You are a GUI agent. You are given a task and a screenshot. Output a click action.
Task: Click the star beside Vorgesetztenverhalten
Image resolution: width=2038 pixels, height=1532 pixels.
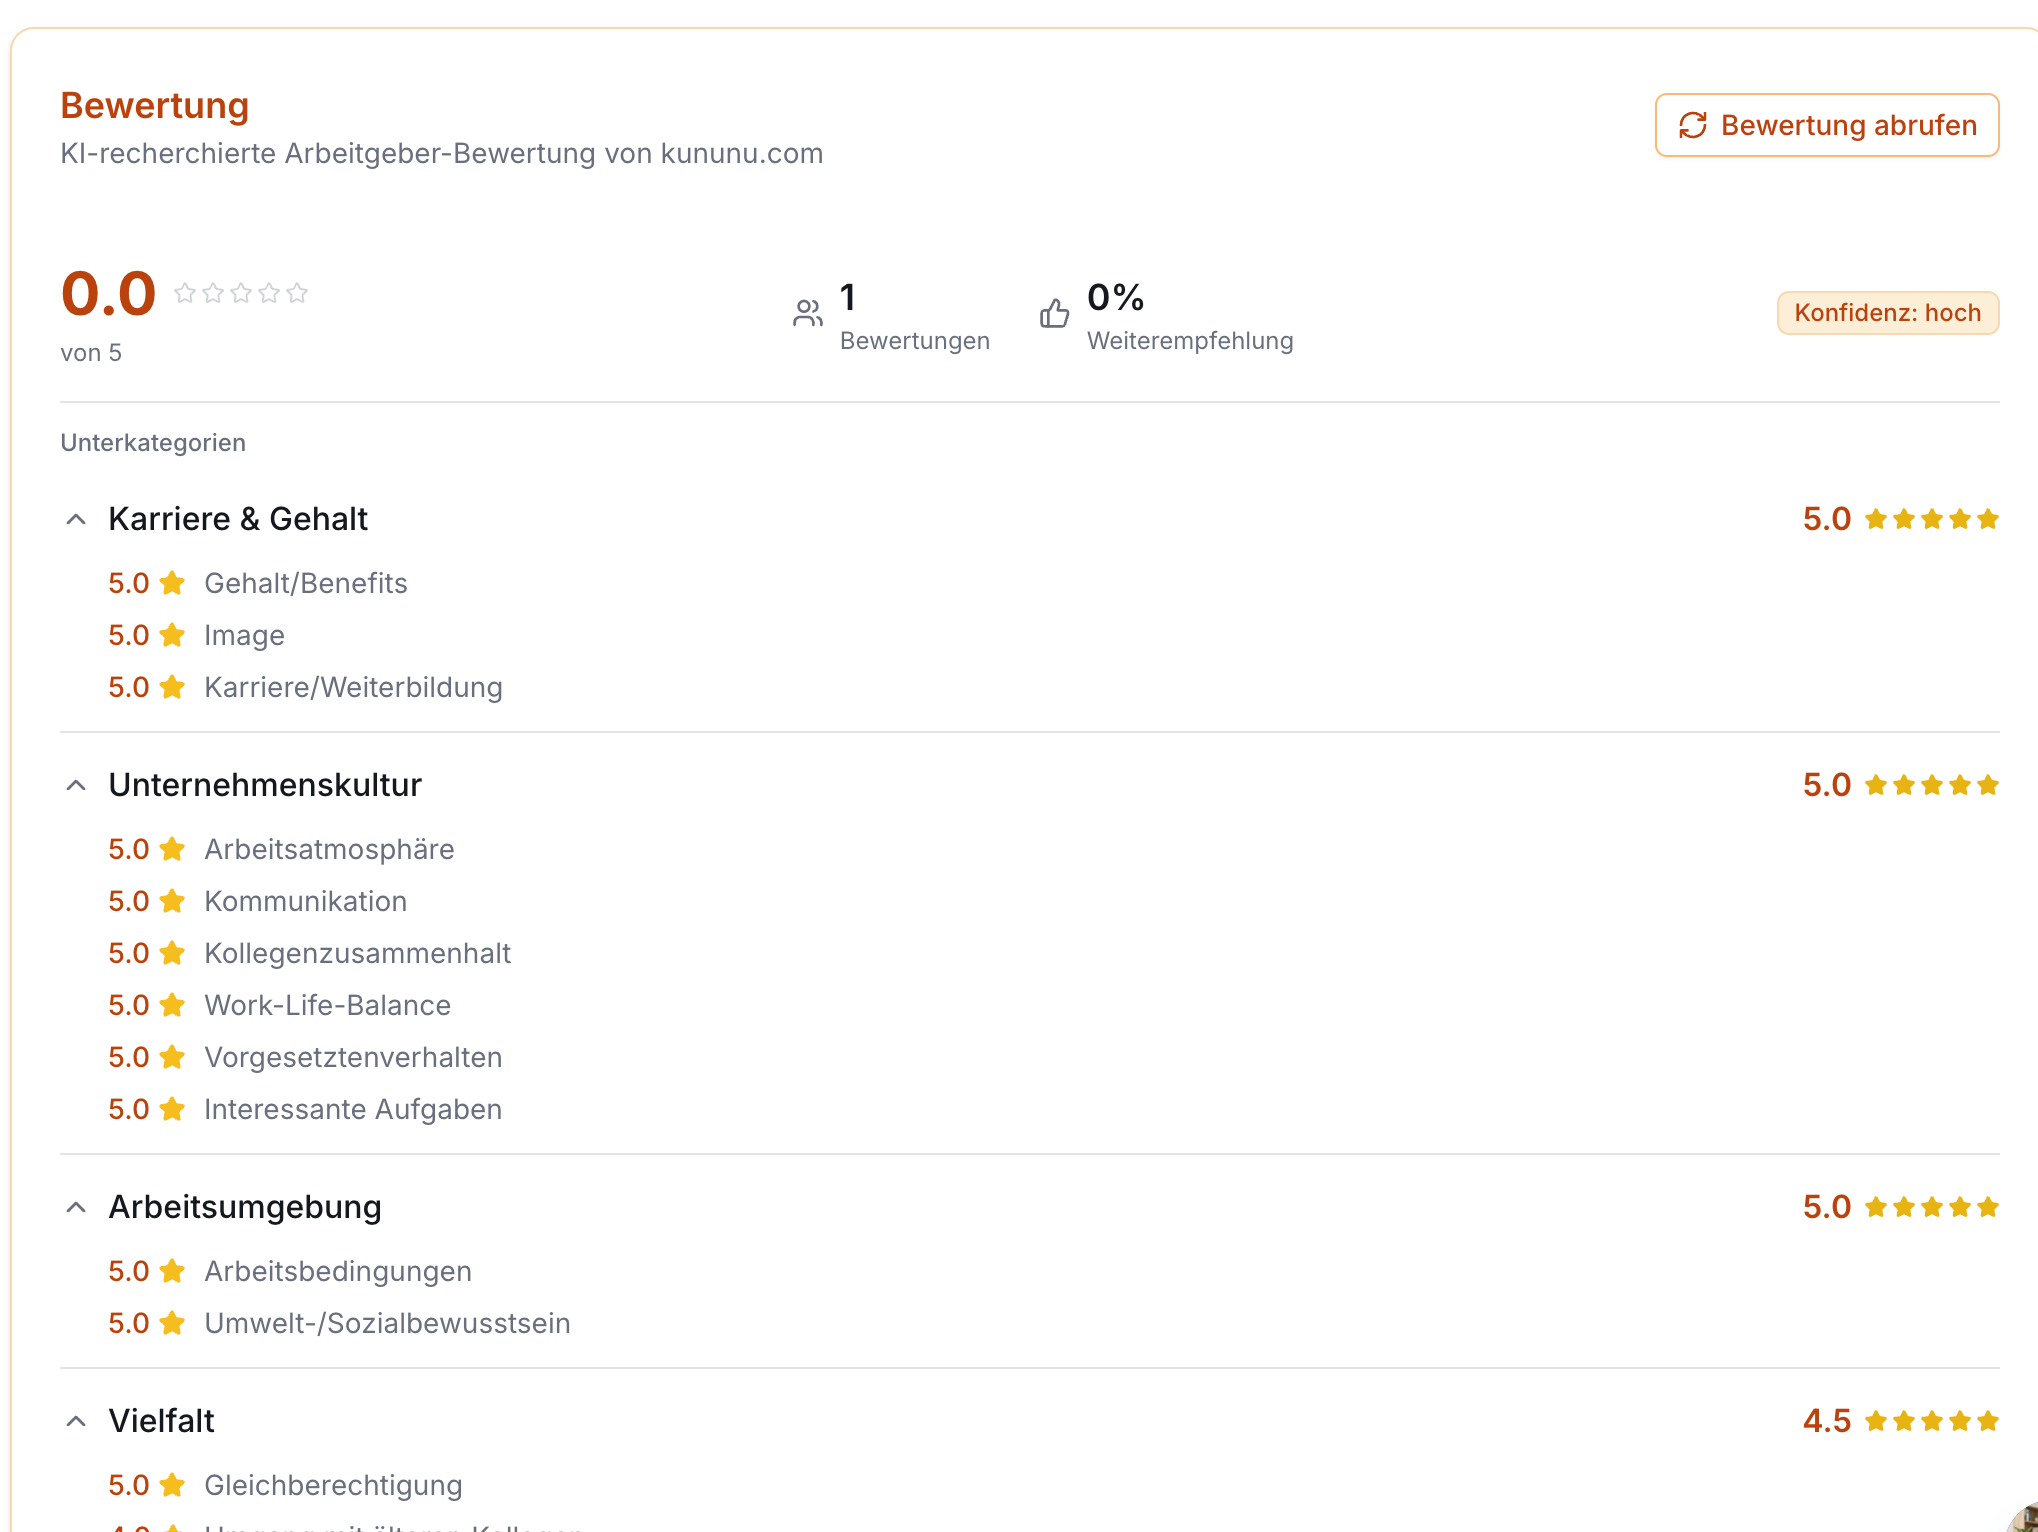point(172,1057)
